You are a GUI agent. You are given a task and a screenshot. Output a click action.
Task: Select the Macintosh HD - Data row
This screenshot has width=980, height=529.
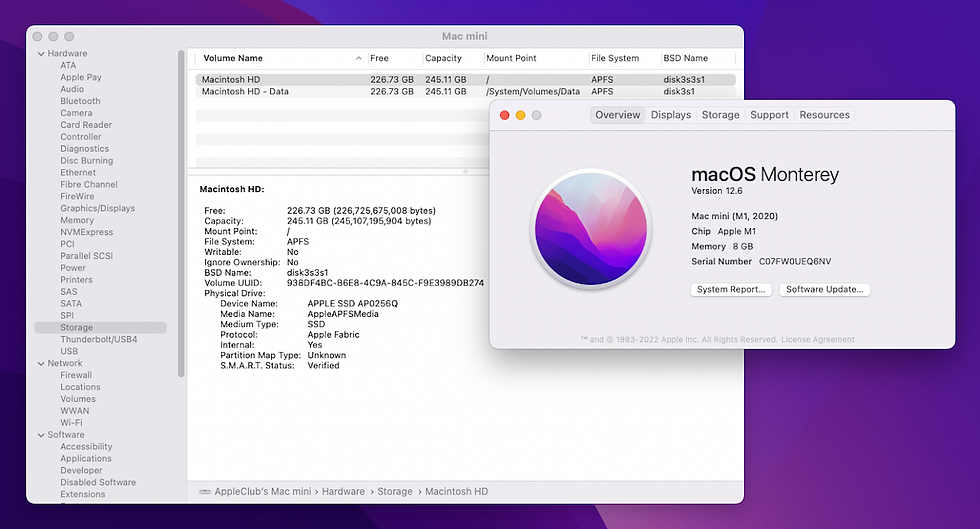[x=465, y=91]
